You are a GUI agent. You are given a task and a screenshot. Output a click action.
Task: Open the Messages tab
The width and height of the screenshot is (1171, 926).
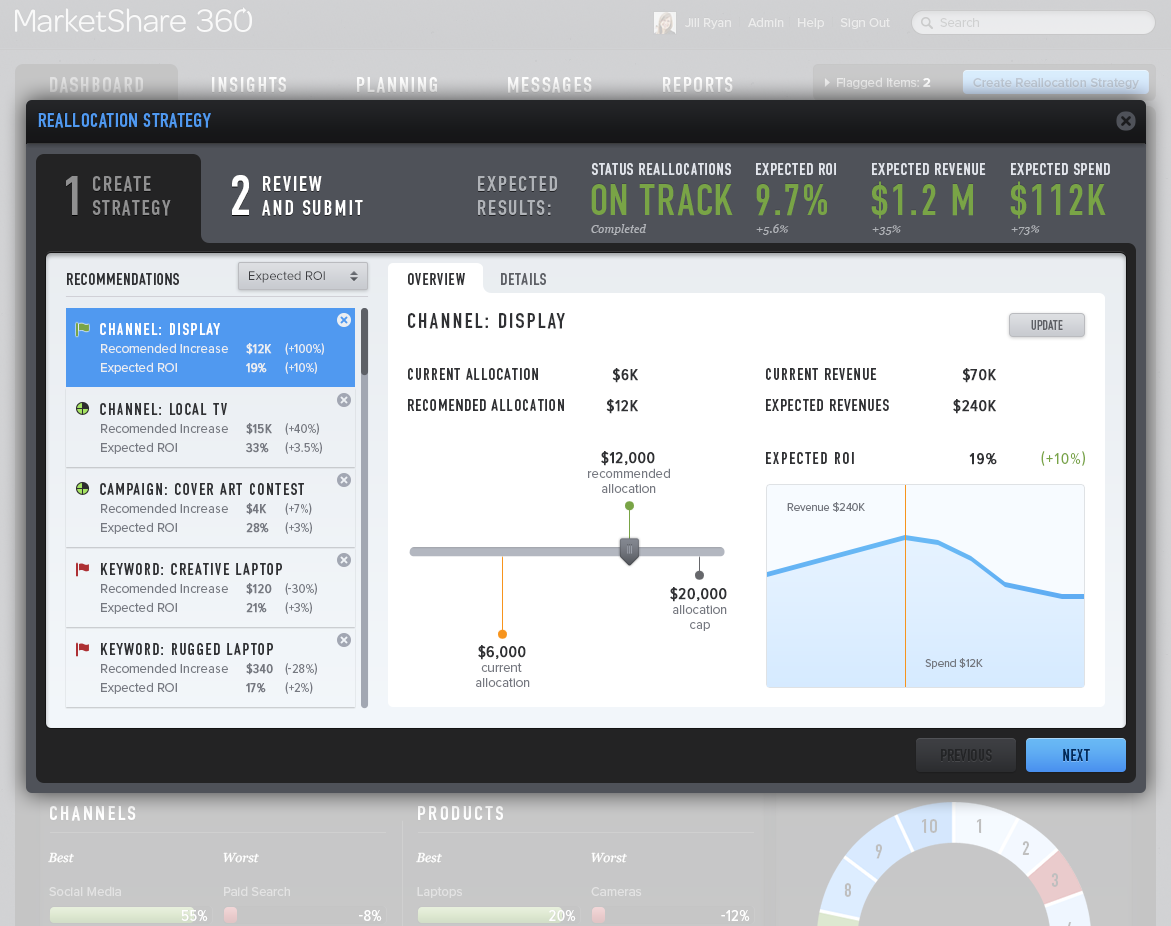tap(550, 84)
